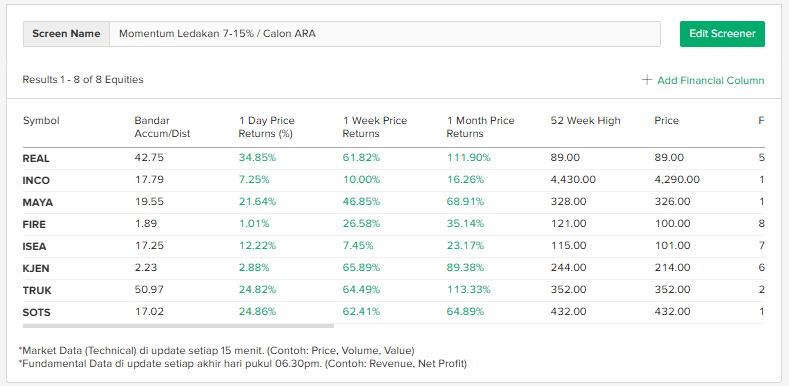Open the REAL stock symbol
Viewport: 789px width, 386px height.
click(x=36, y=159)
